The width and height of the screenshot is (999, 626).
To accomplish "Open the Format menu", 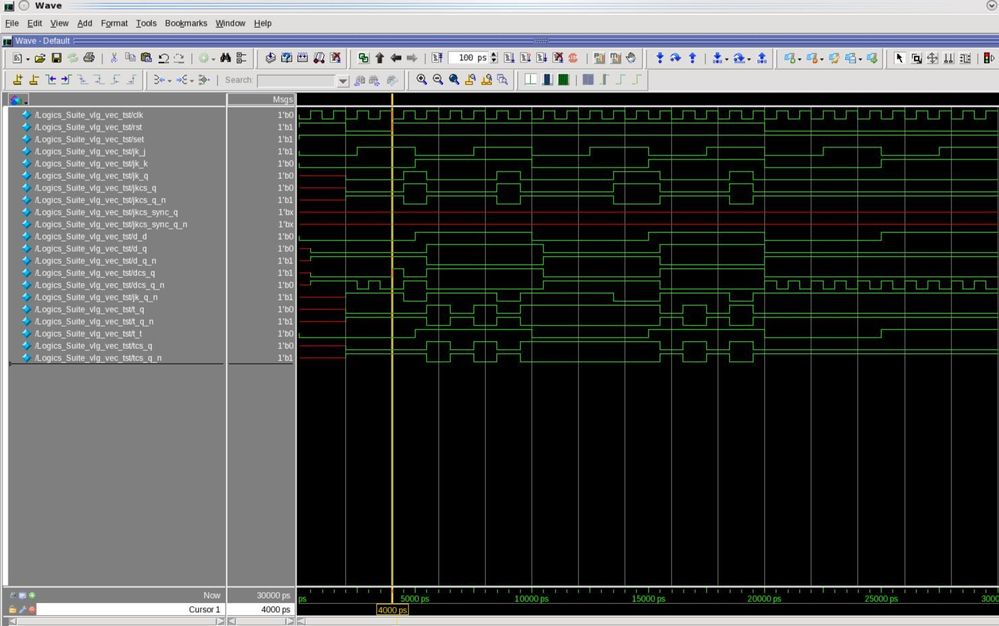I will click(x=114, y=23).
